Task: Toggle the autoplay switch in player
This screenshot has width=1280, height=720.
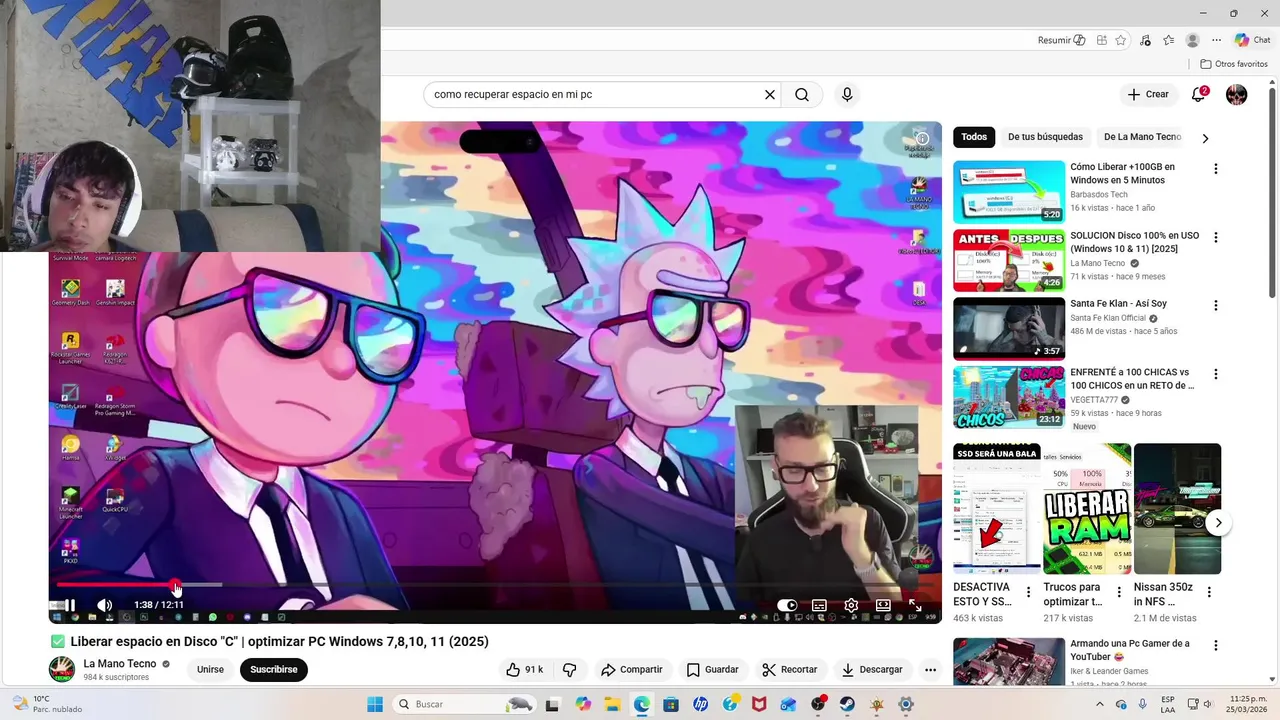Action: click(787, 605)
